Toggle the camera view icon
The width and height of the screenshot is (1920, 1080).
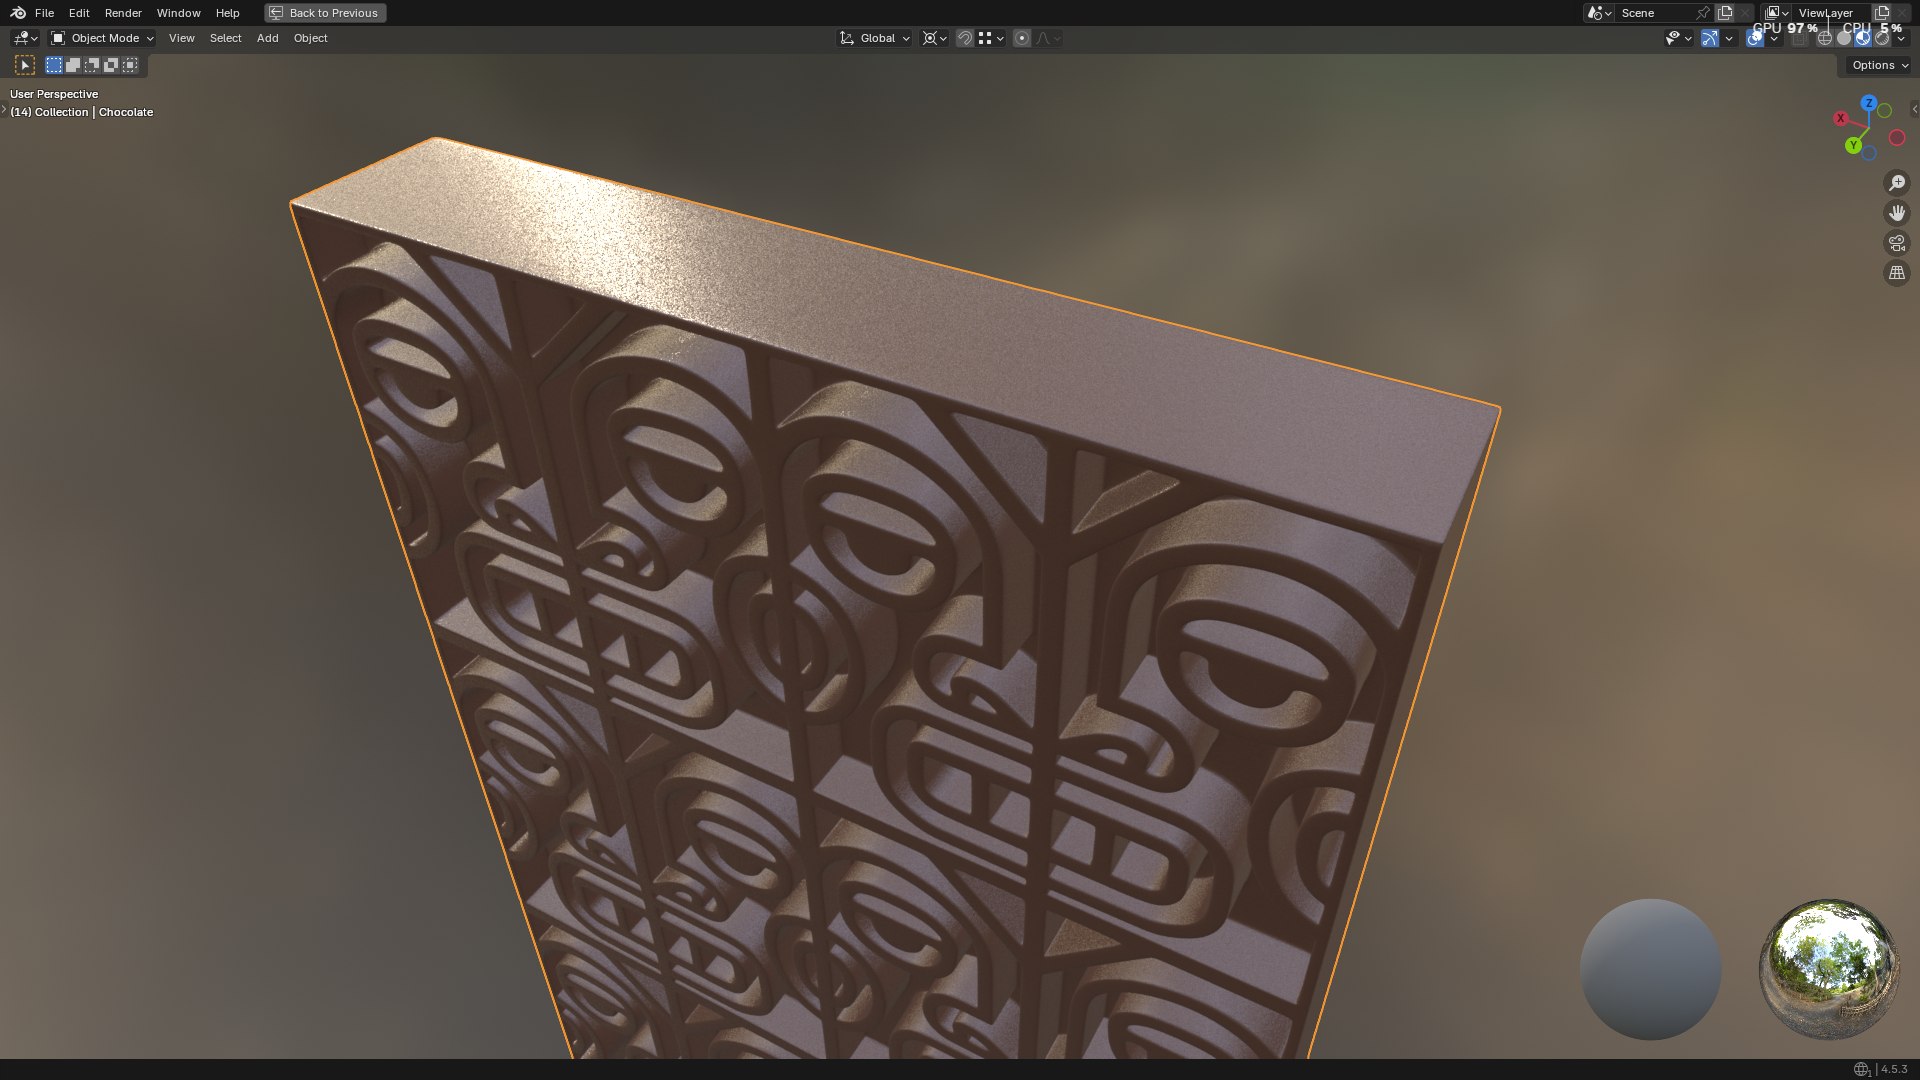coord(1896,243)
